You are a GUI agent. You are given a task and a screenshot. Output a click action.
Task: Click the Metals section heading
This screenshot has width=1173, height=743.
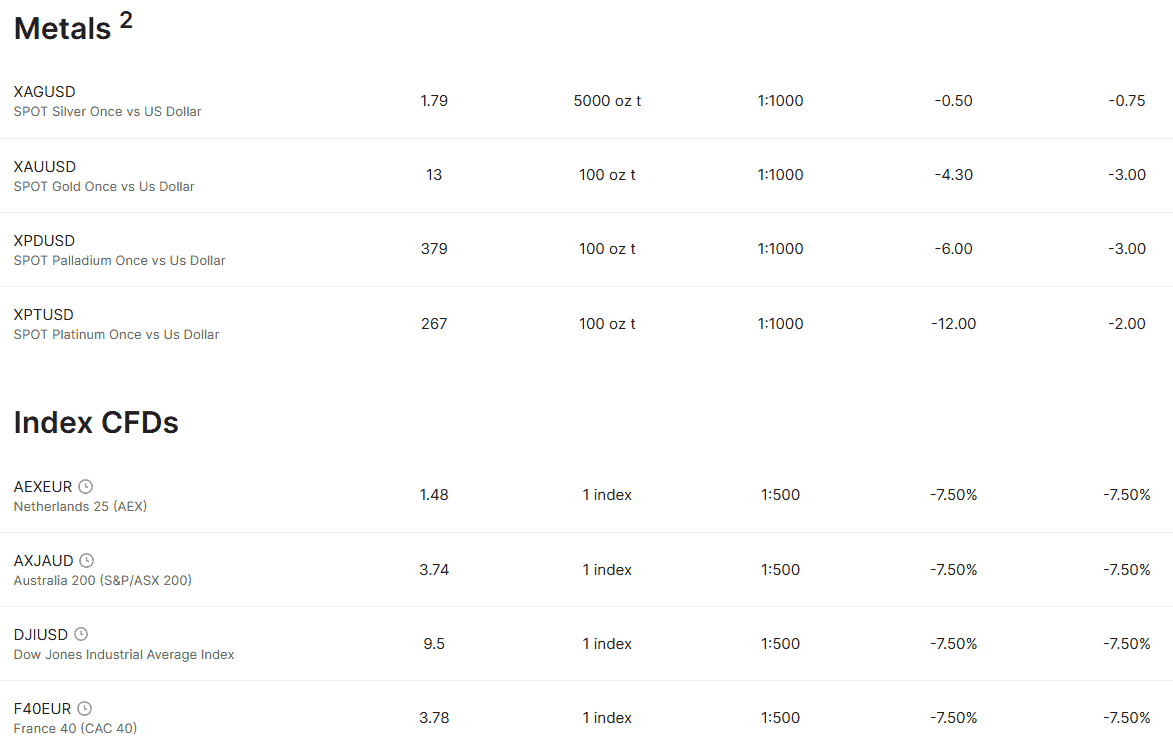[x=62, y=29]
